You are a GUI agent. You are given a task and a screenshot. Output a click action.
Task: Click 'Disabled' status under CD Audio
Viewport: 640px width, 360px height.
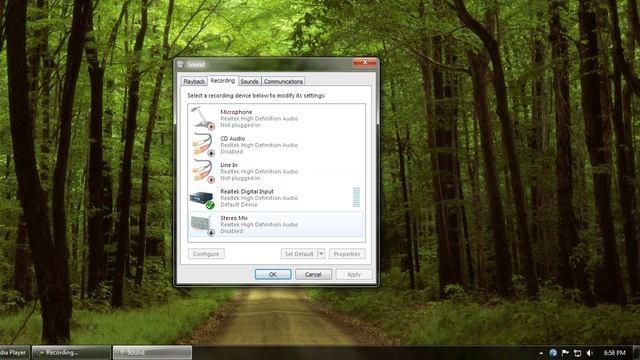click(x=232, y=151)
